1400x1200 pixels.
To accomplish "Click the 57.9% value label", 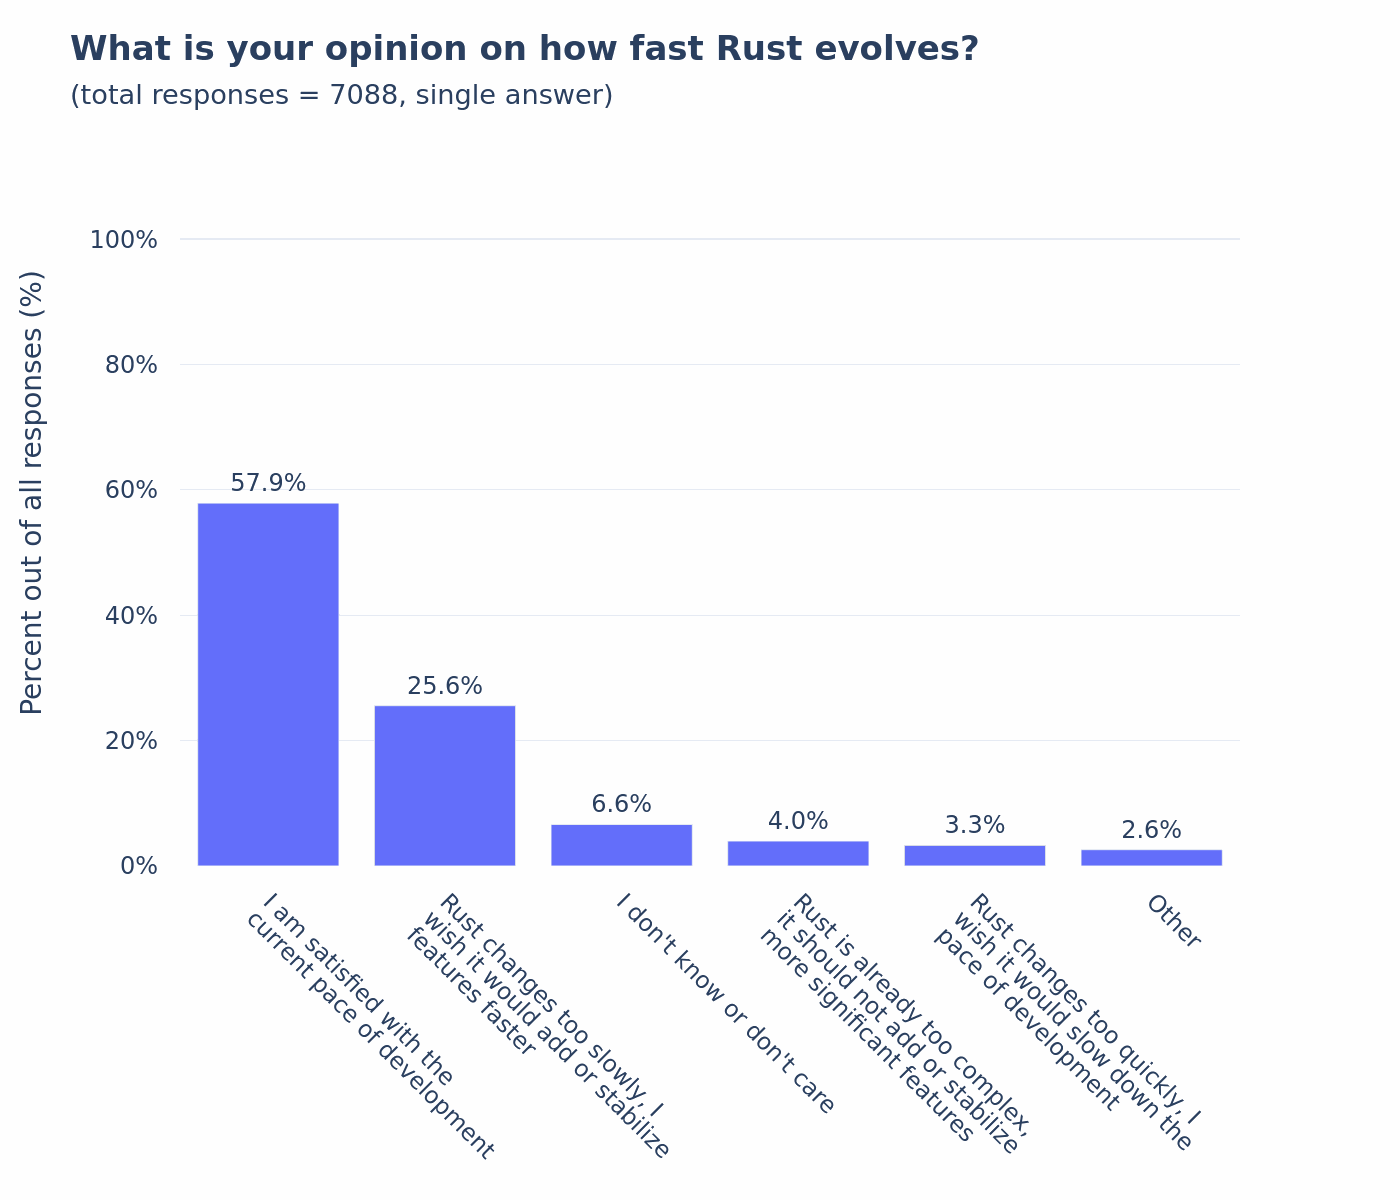I will click(x=268, y=484).
